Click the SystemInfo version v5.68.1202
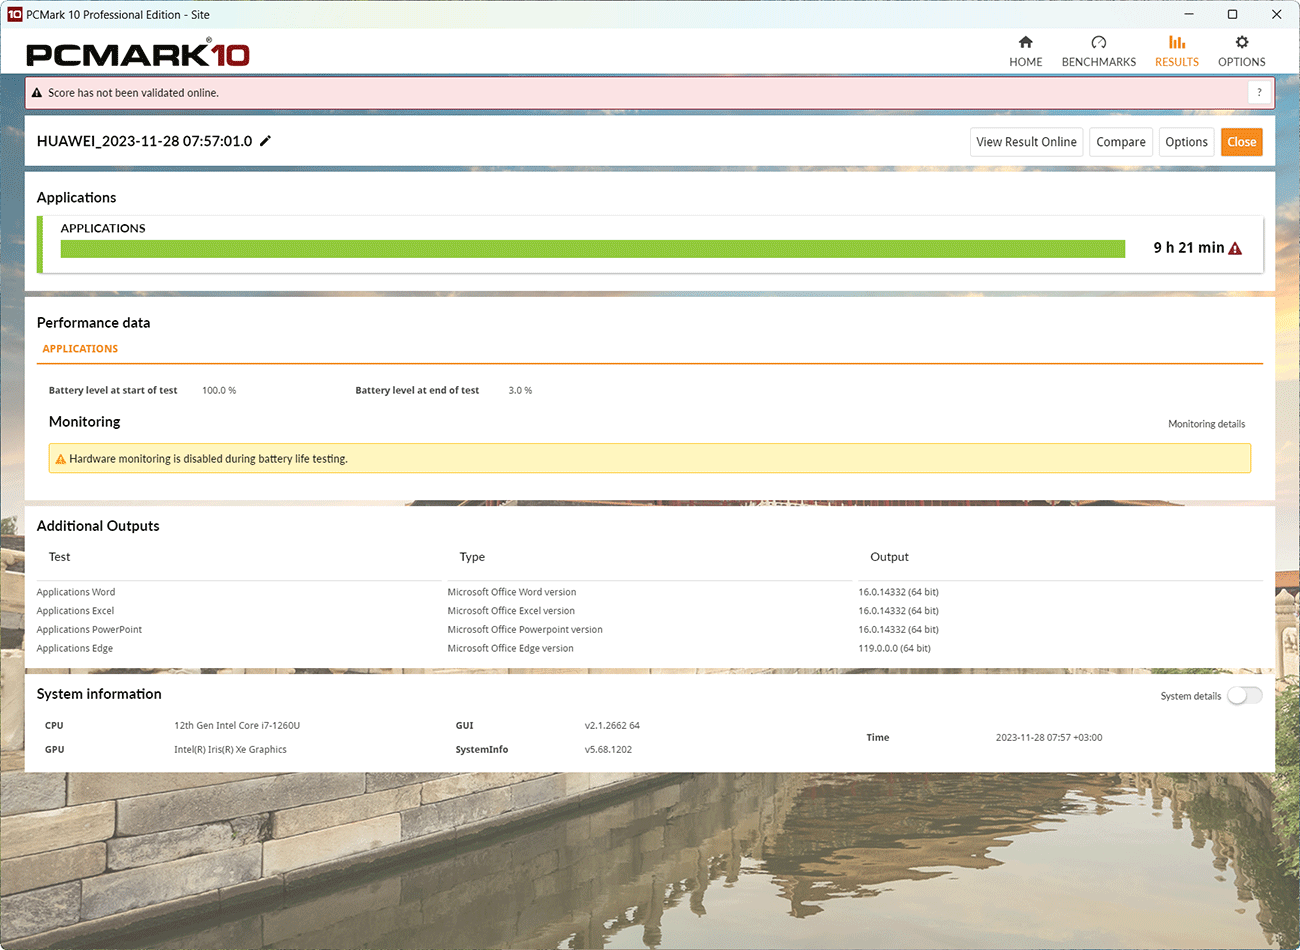Screen dimensions: 1300x950 point(608,750)
